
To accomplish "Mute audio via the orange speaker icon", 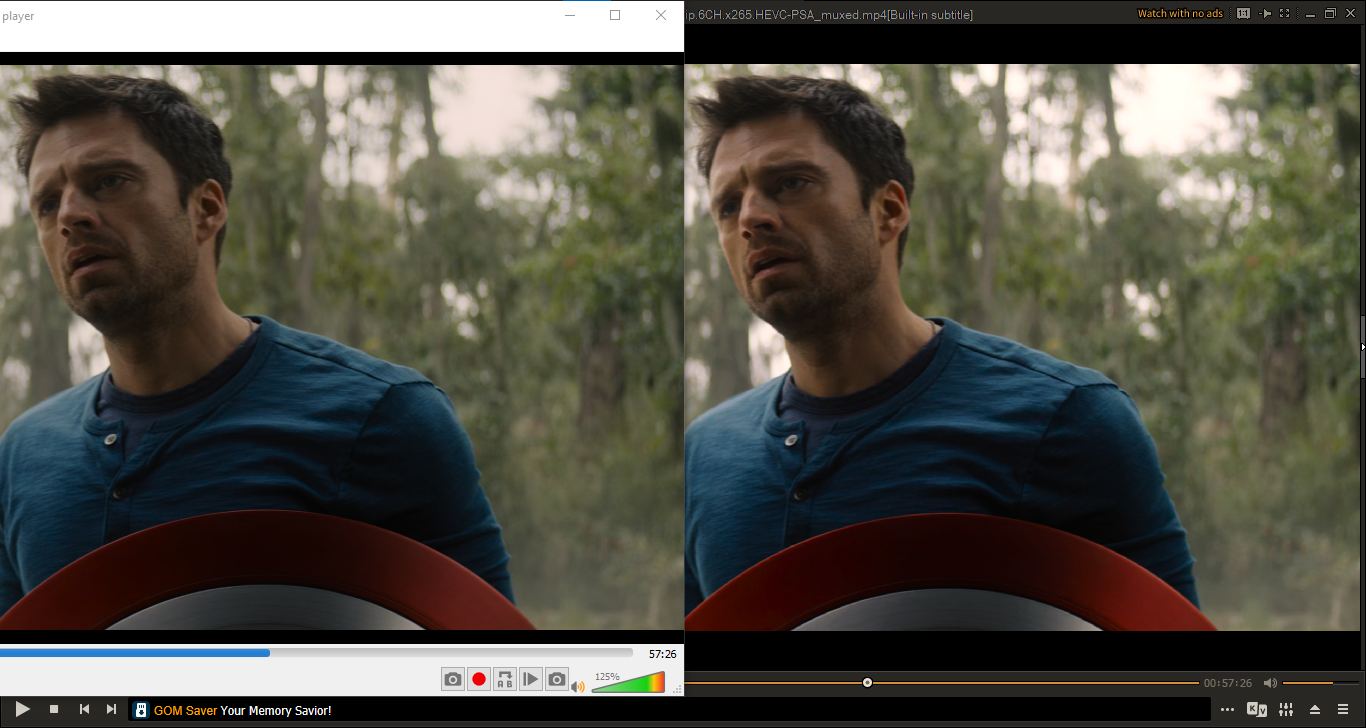I will pos(578,686).
